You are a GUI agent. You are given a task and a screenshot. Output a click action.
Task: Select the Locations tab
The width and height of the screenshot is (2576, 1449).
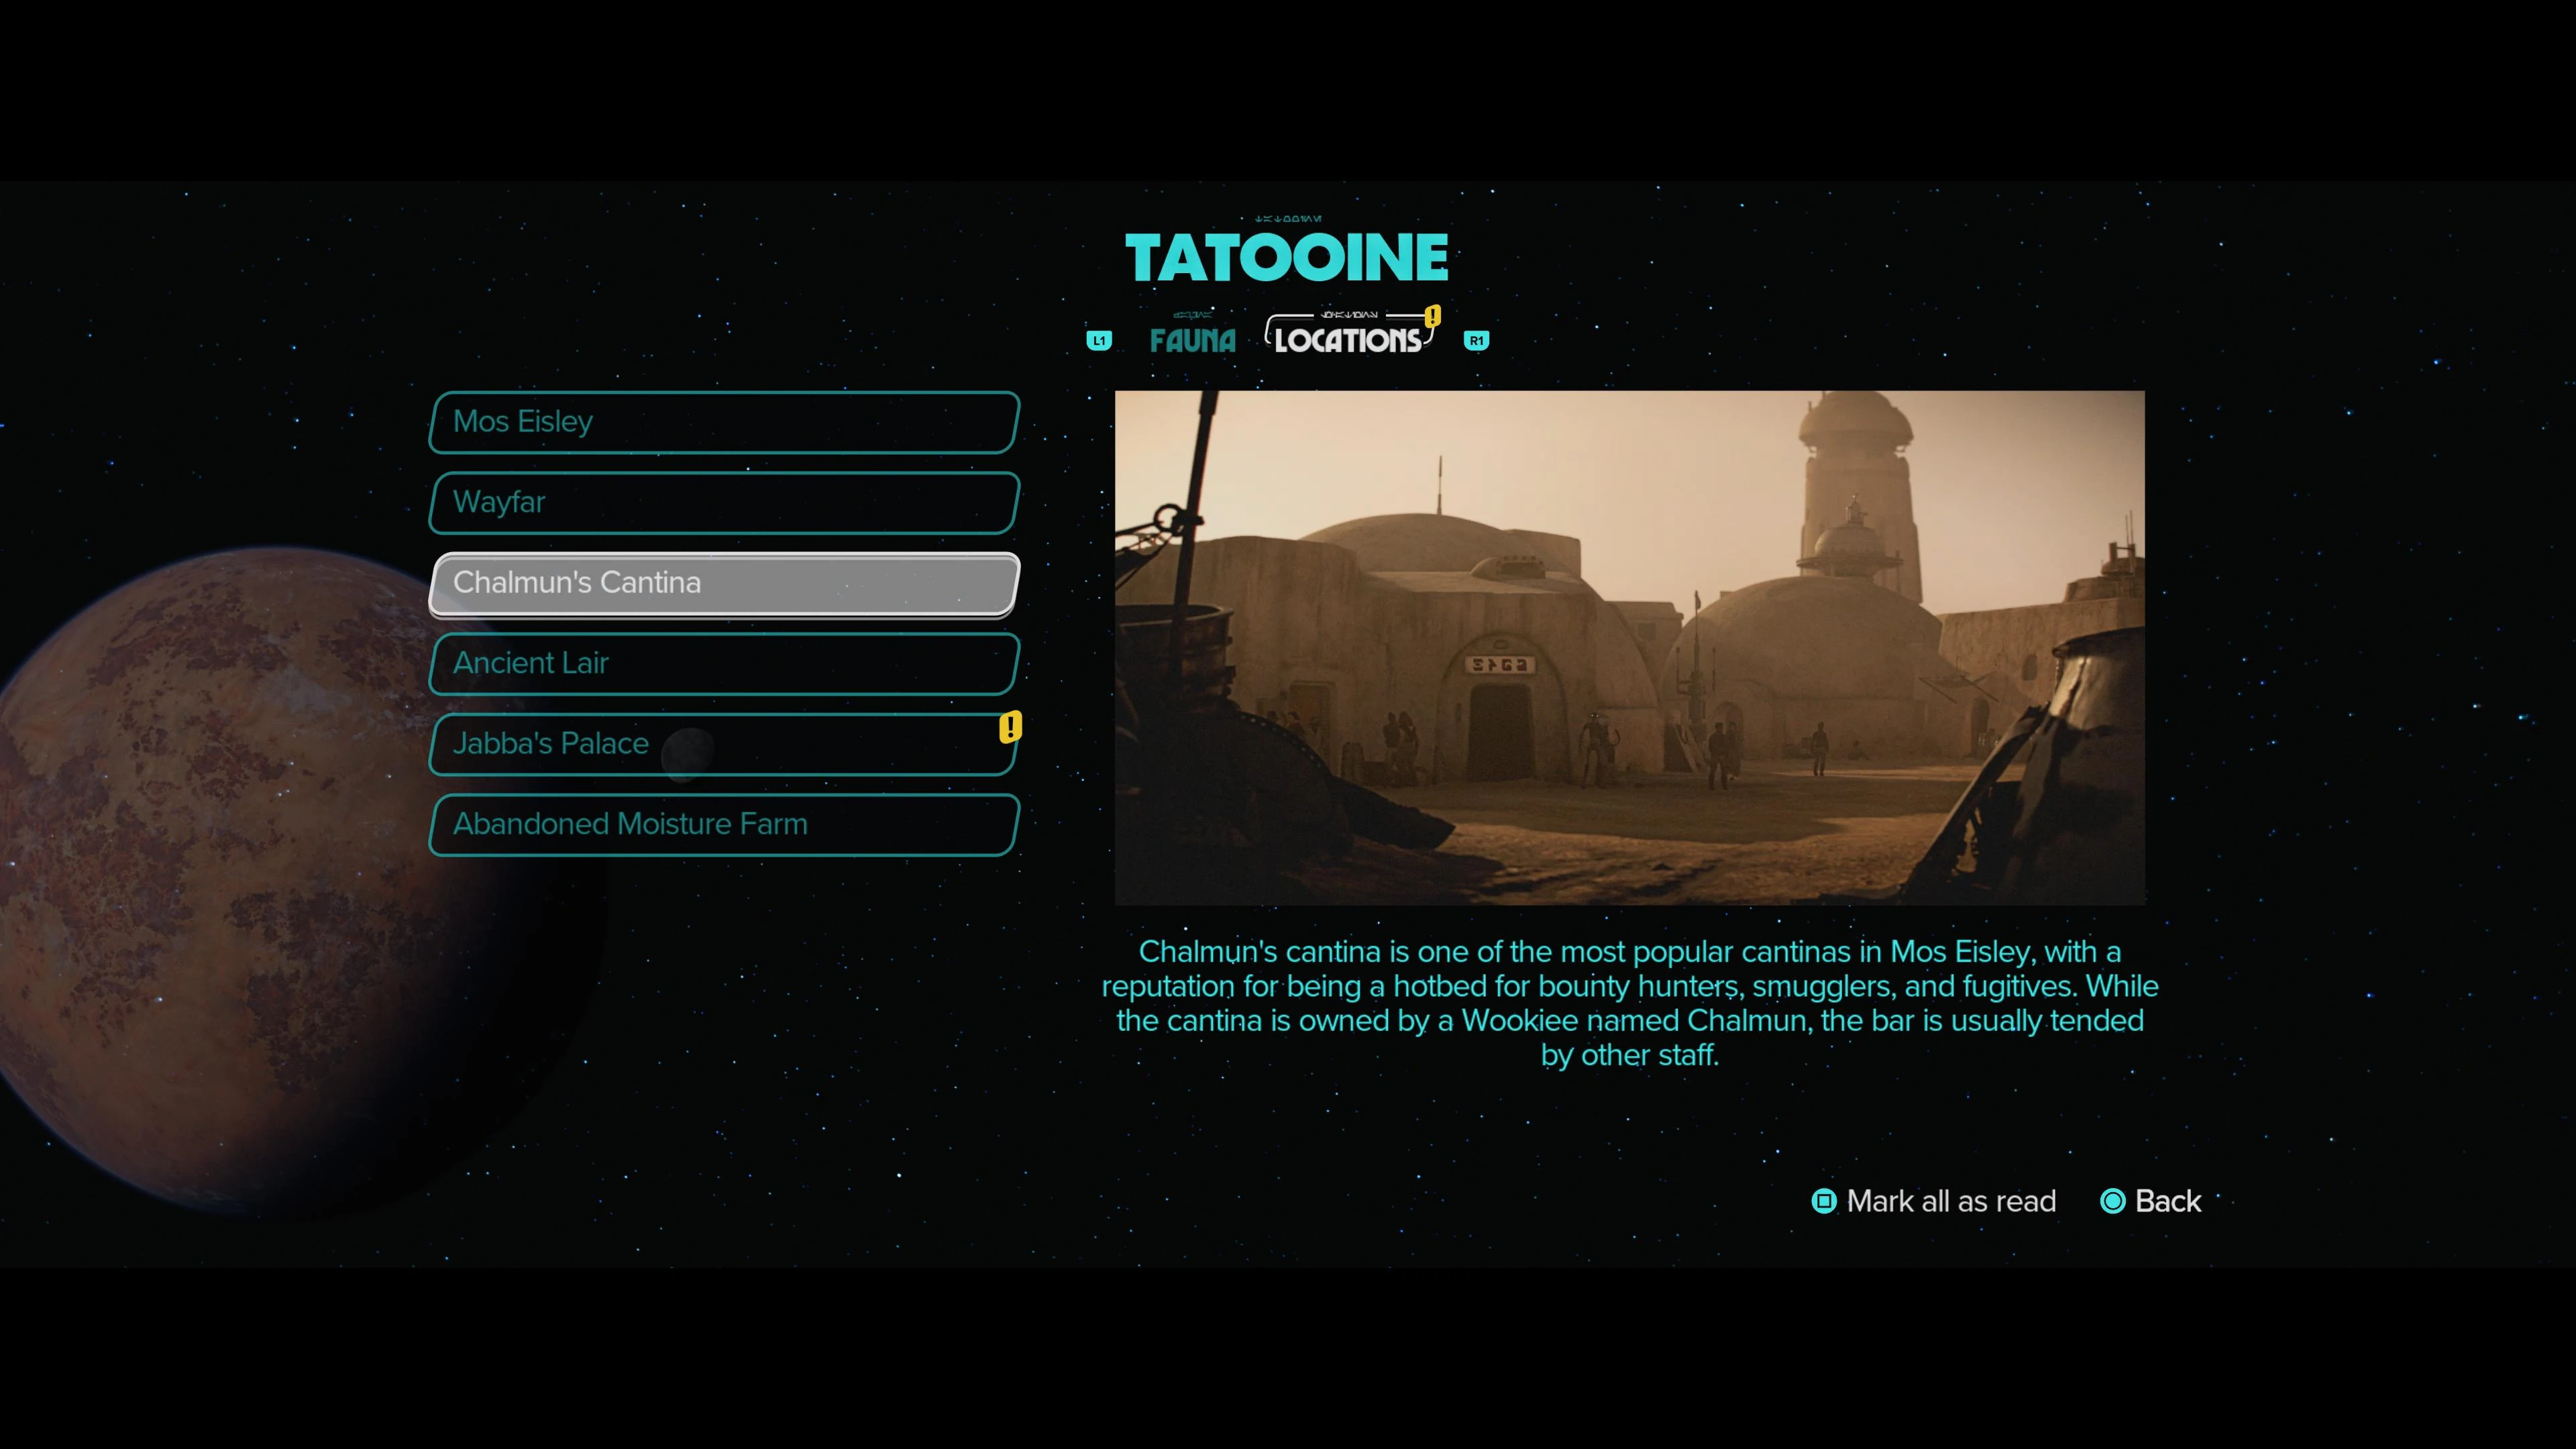coord(1347,340)
